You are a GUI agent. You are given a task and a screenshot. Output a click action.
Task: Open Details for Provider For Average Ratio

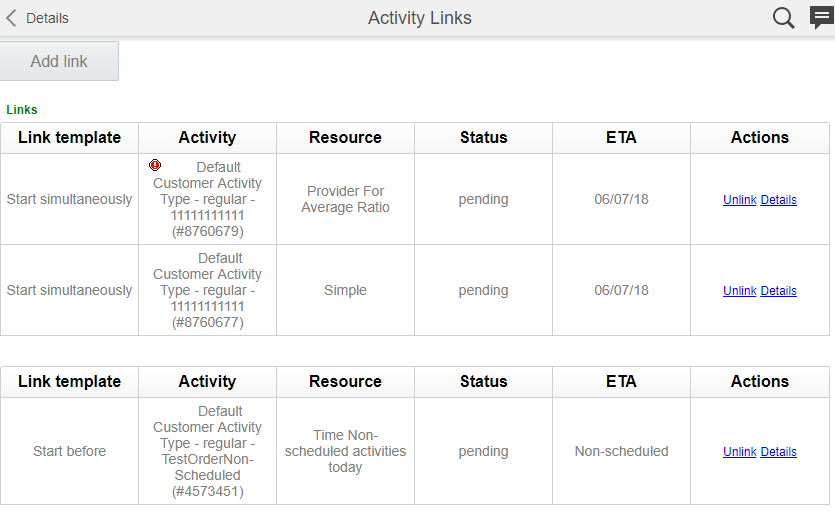click(778, 200)
